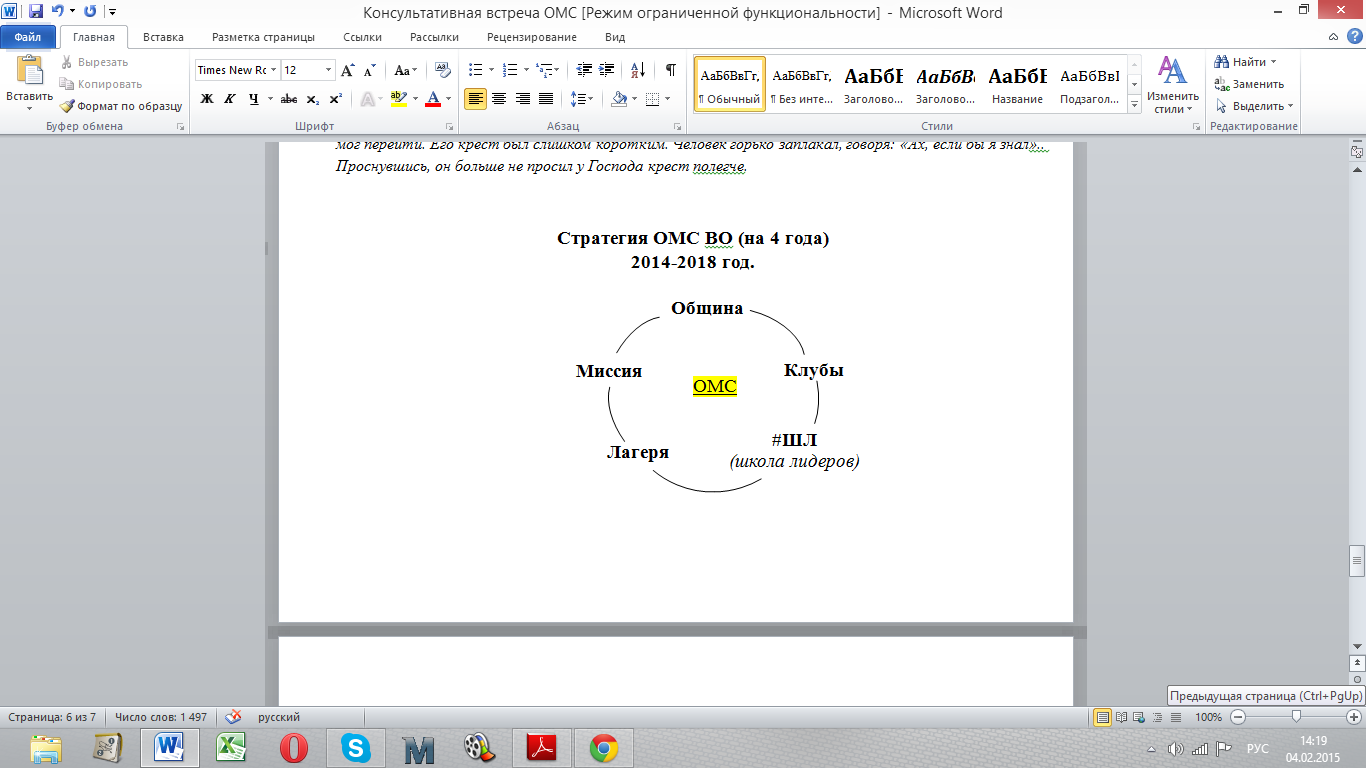Toggle show paragraph marks ¶

pos(670,70)
